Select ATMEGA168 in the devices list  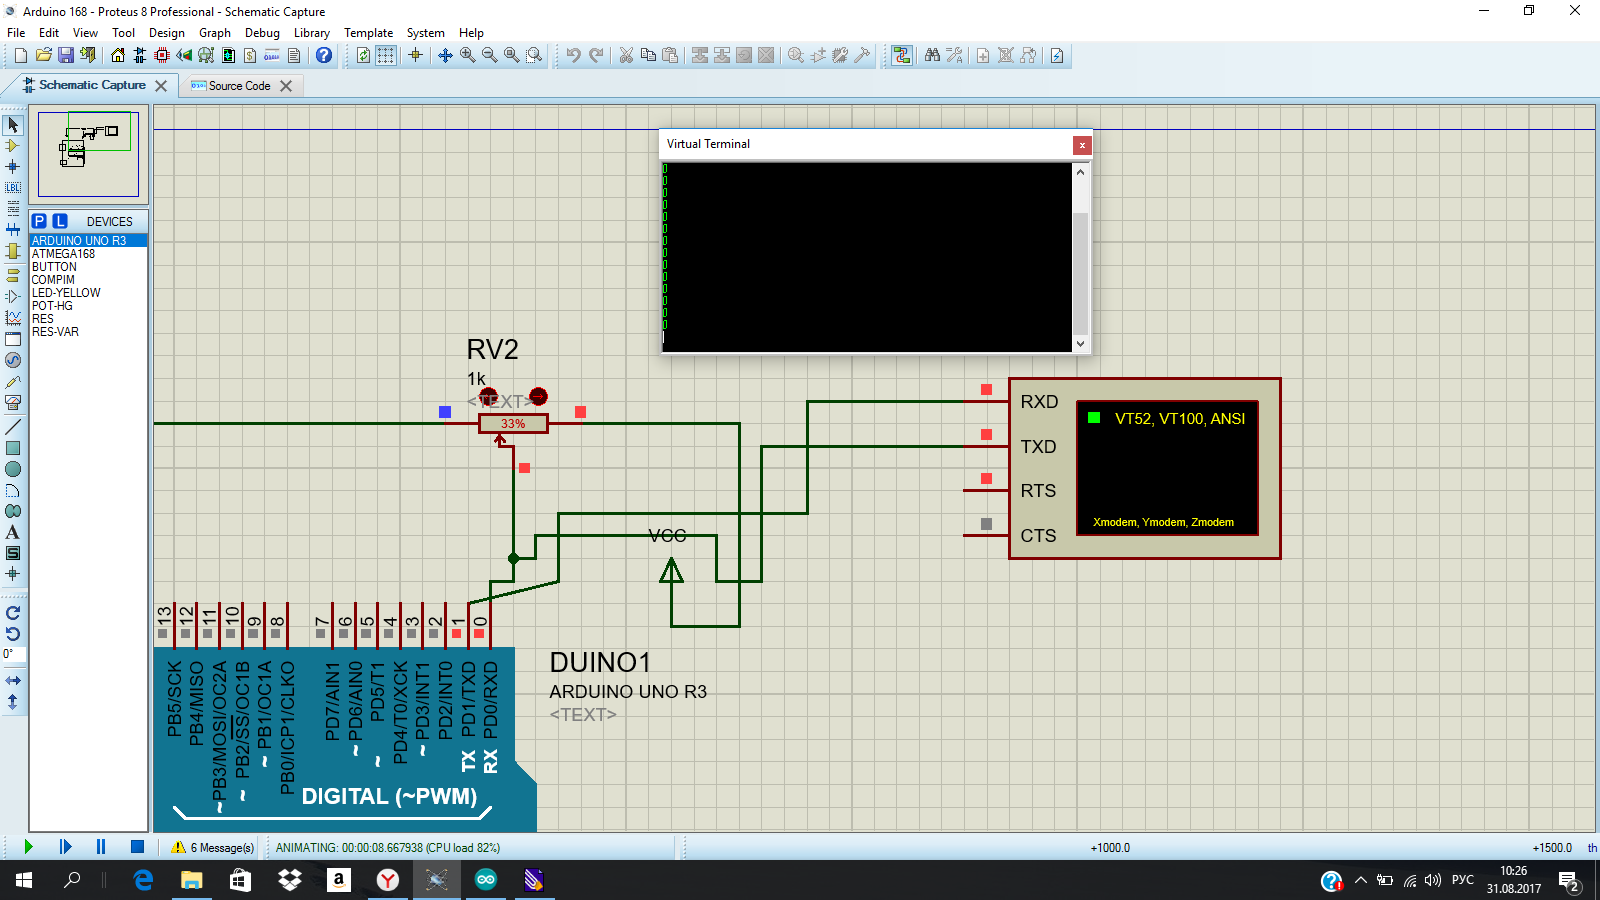(x=88, y=254)
